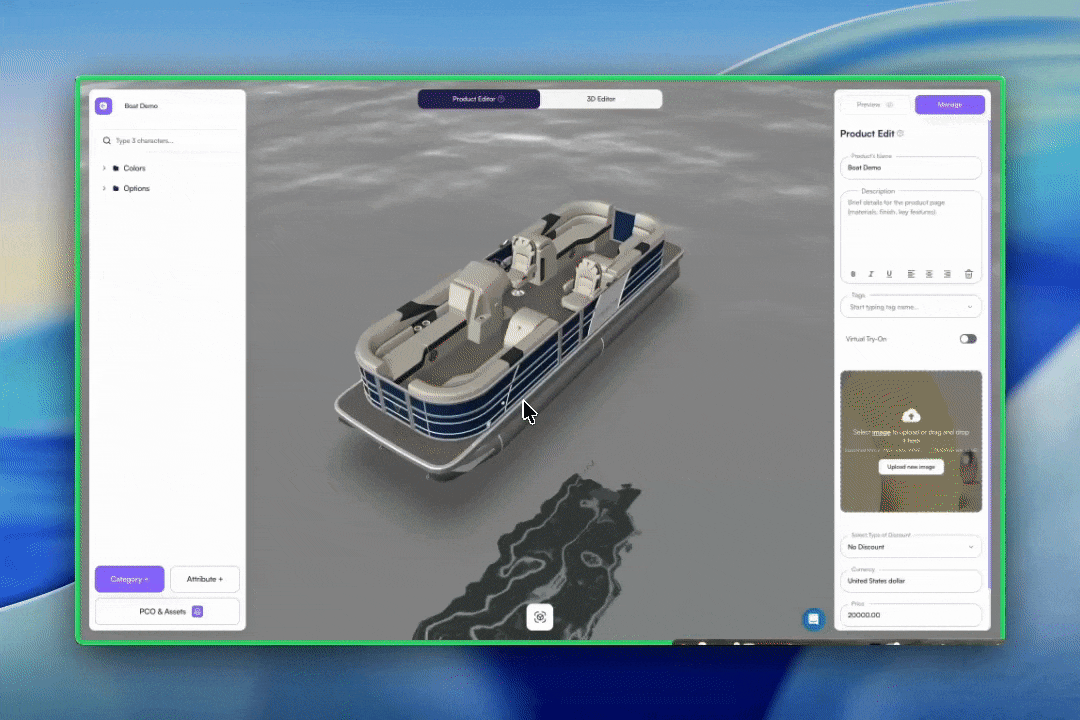The image size is (1080, 720).
Task: Click the camera focus icon below the boat
Action: coord(540,617)
